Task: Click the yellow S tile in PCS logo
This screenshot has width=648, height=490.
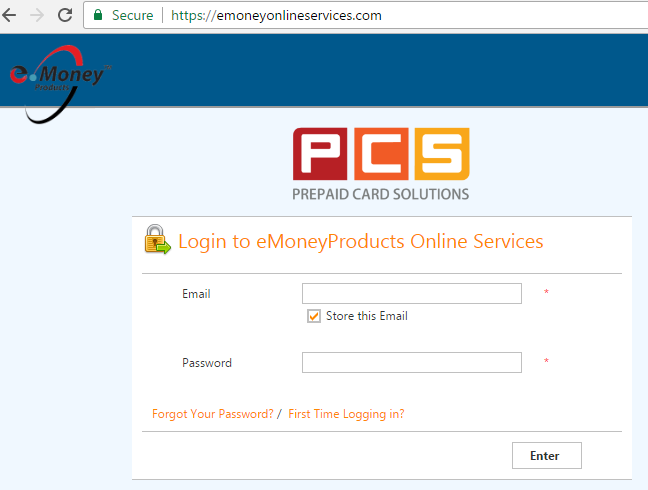Action: tap(442, 154)
